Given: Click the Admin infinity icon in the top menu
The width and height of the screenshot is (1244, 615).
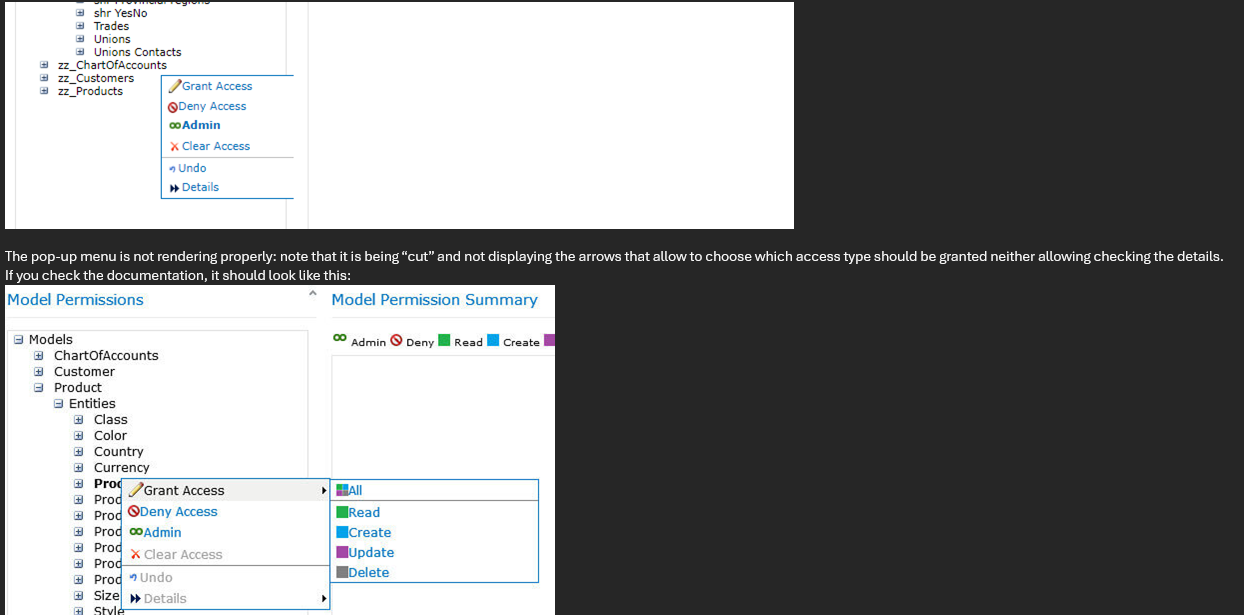Looking at the screenshot, I should (x=177, y=125).
